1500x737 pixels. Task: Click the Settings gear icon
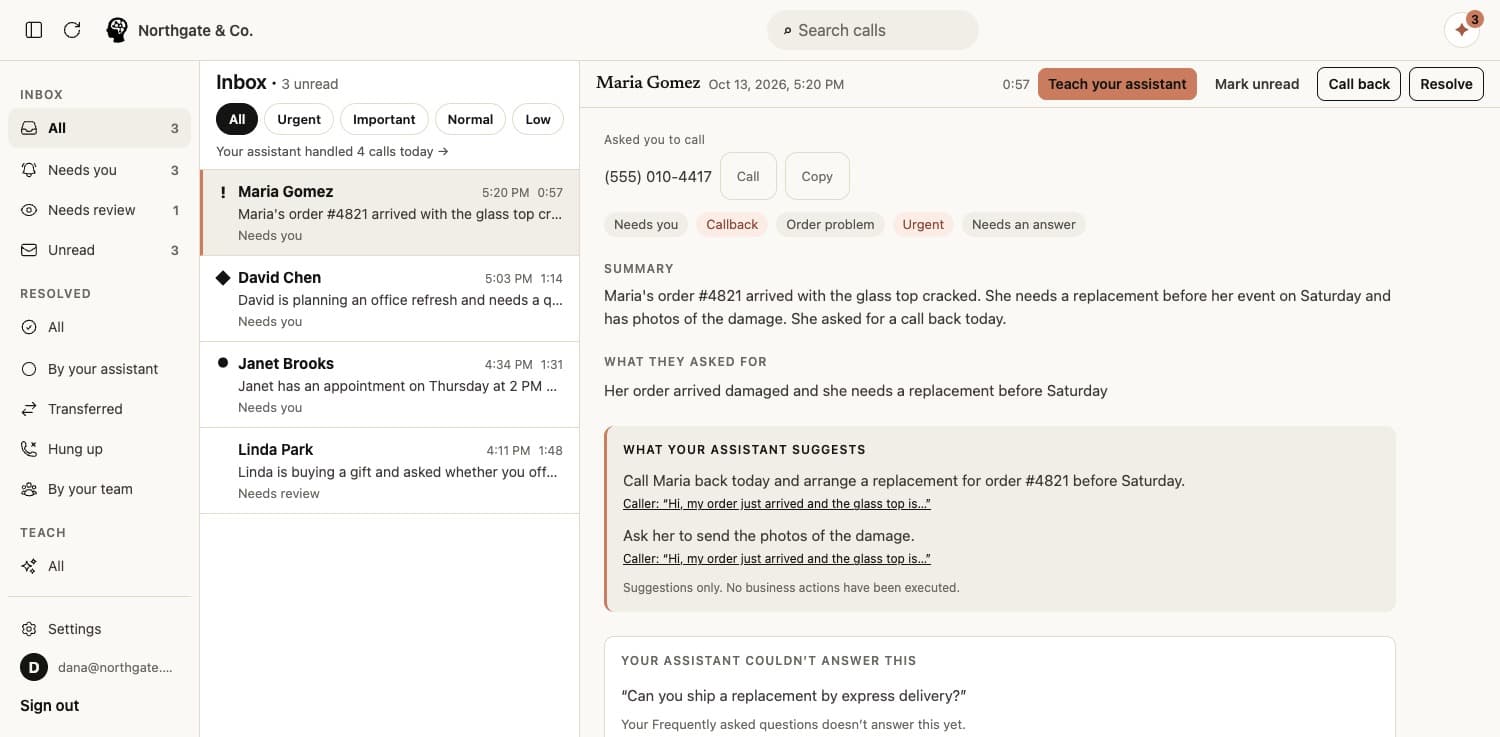point(29,629)
